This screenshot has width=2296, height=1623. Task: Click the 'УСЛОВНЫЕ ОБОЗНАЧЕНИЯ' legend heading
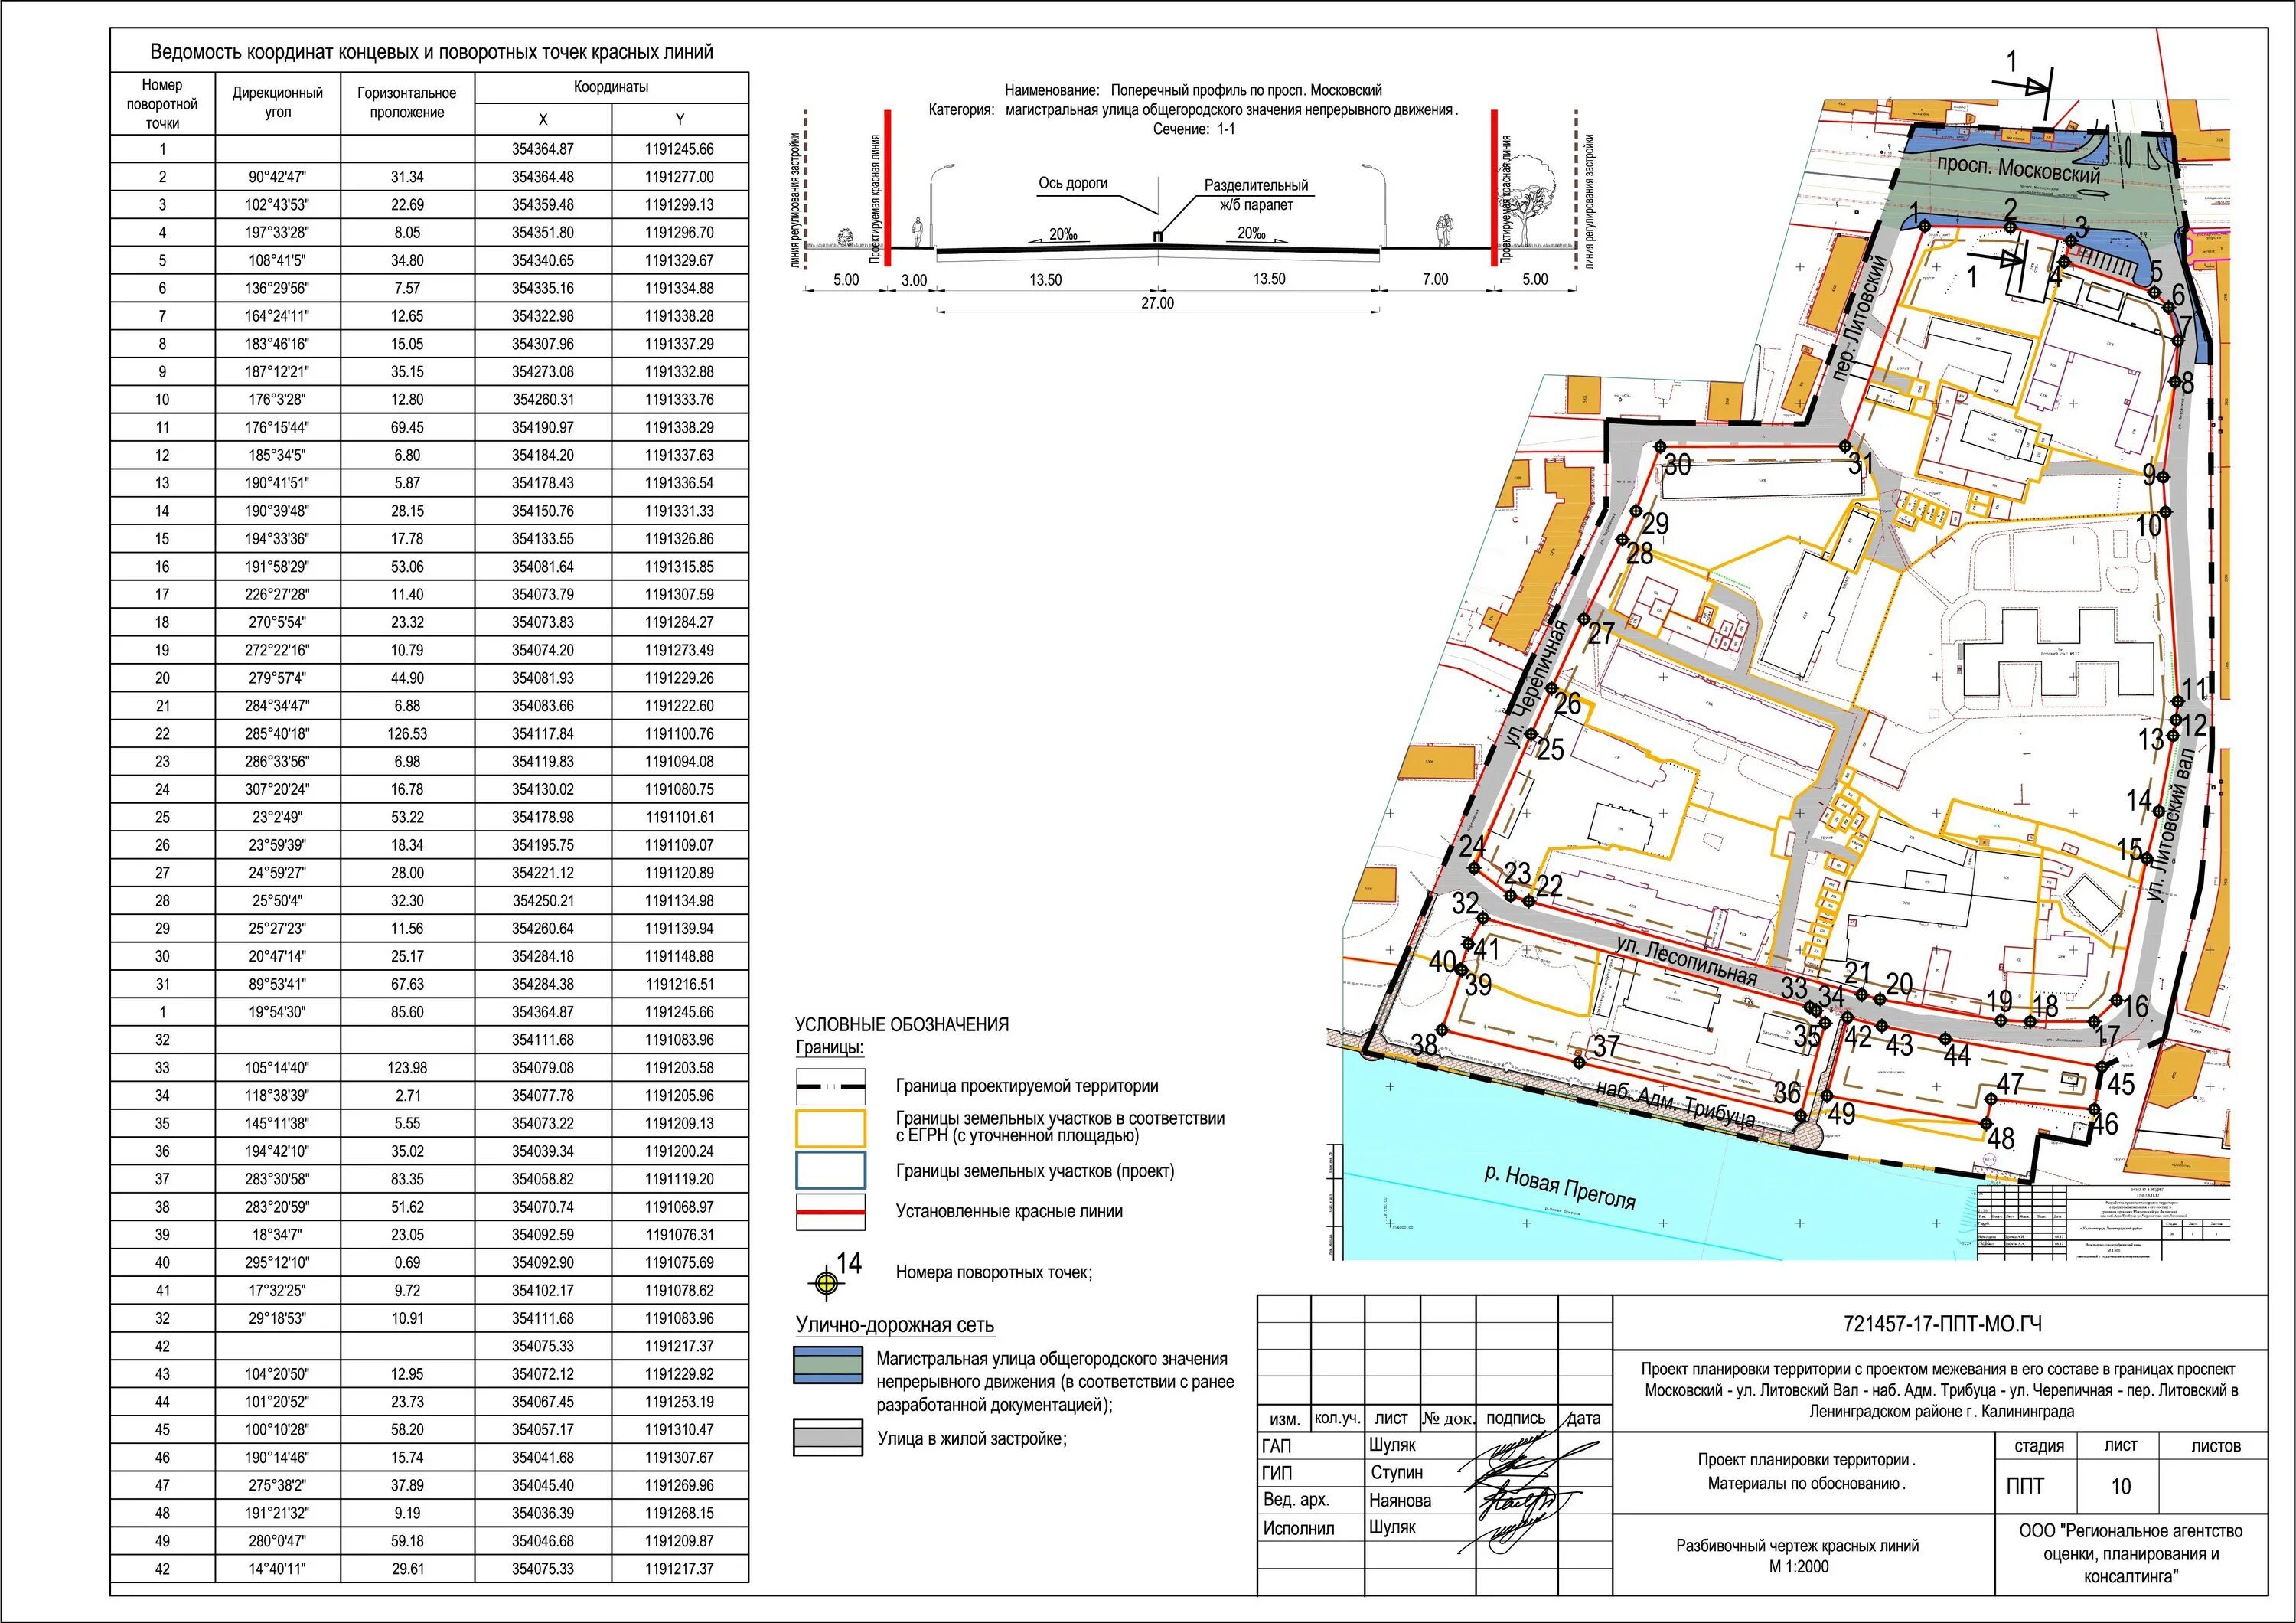(902, 1025)
